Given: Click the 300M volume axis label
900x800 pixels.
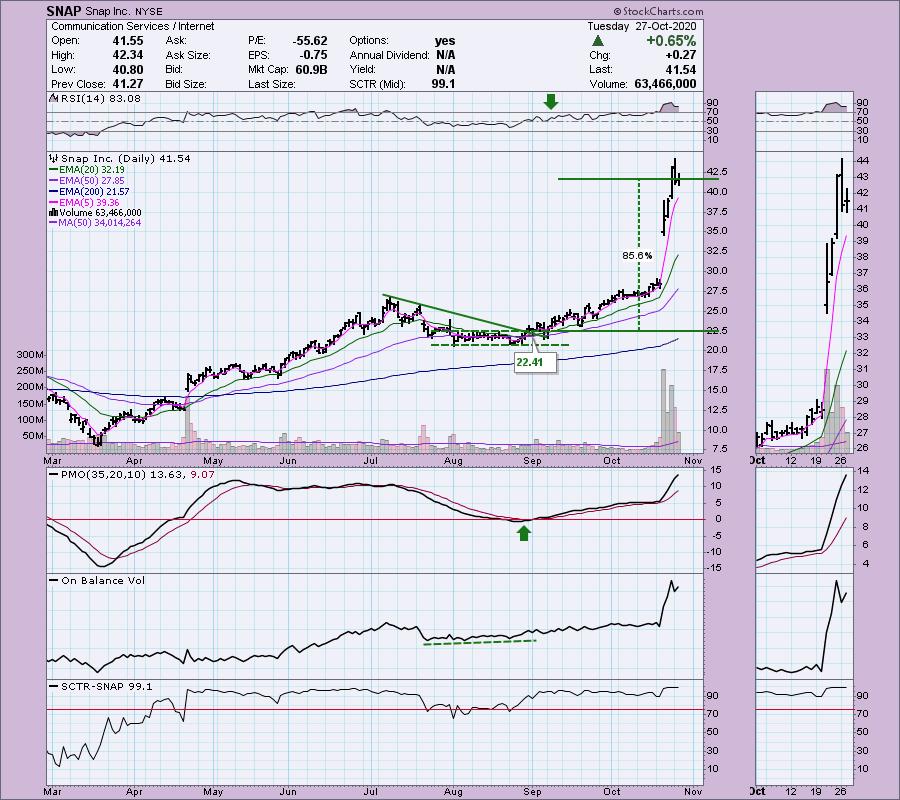Looking at the screenshot, I should (x=30, y=355).
